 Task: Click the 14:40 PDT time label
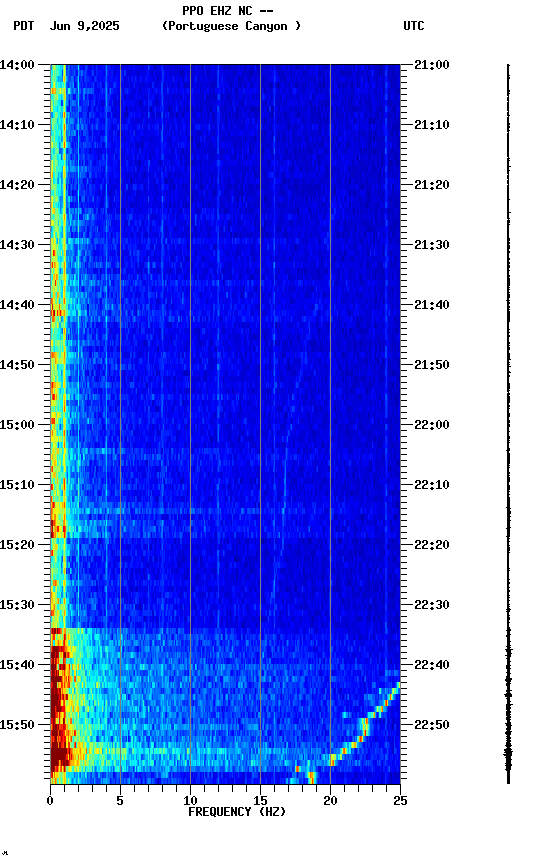[17, 305]
